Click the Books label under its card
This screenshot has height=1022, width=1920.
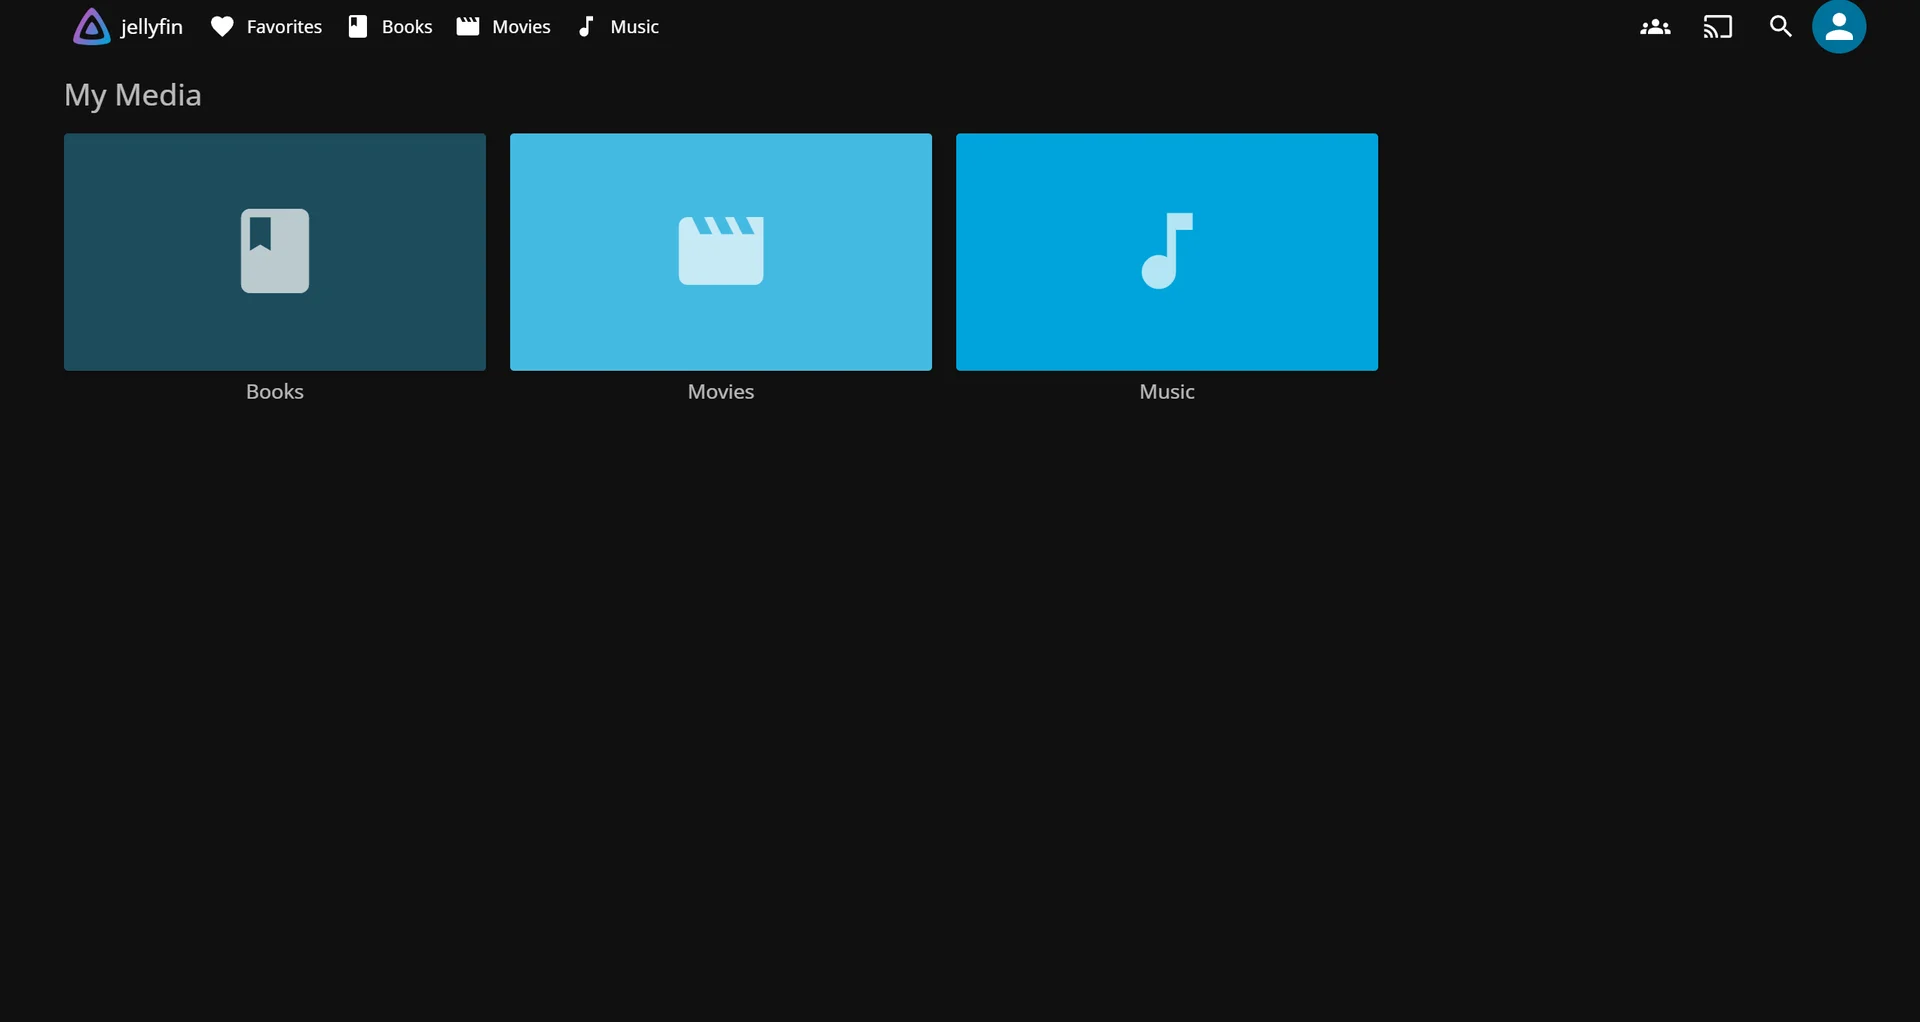click(x=275, y=392)
